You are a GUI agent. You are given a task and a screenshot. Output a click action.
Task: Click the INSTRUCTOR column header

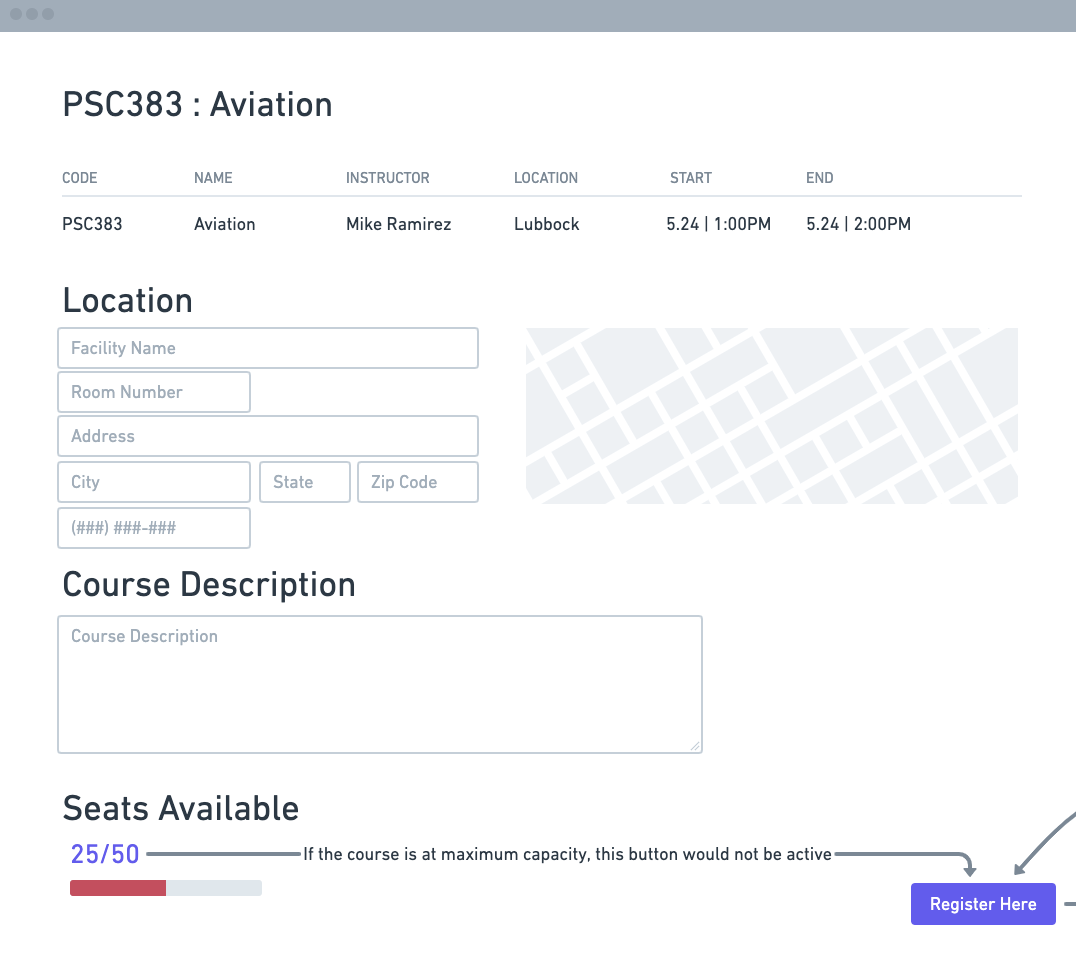click(387, 178)
